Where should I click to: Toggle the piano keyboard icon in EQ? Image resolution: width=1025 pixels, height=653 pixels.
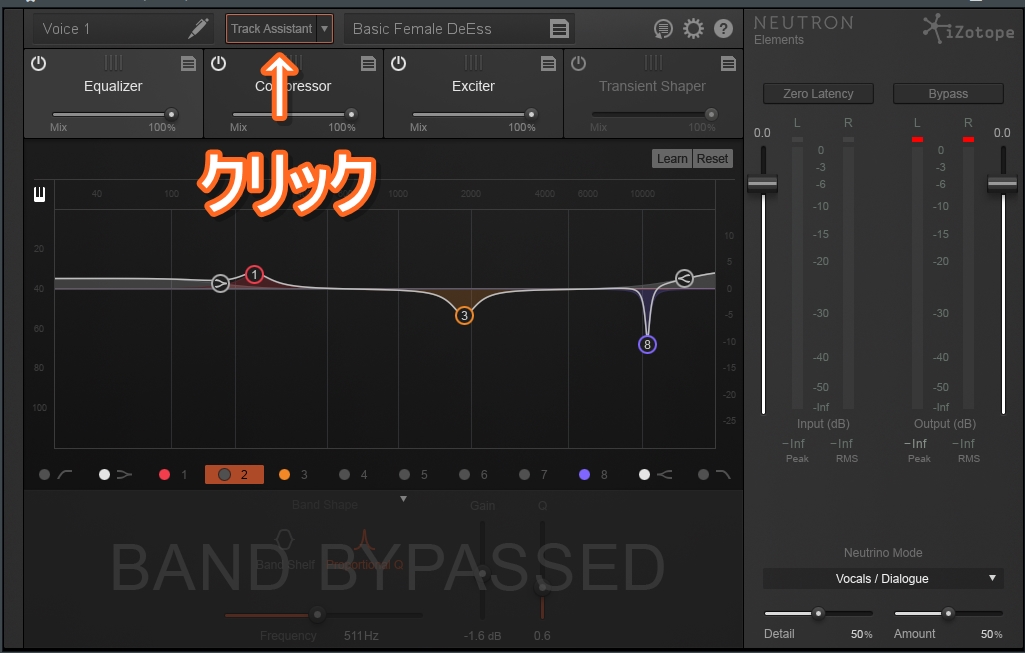[41, 194]
